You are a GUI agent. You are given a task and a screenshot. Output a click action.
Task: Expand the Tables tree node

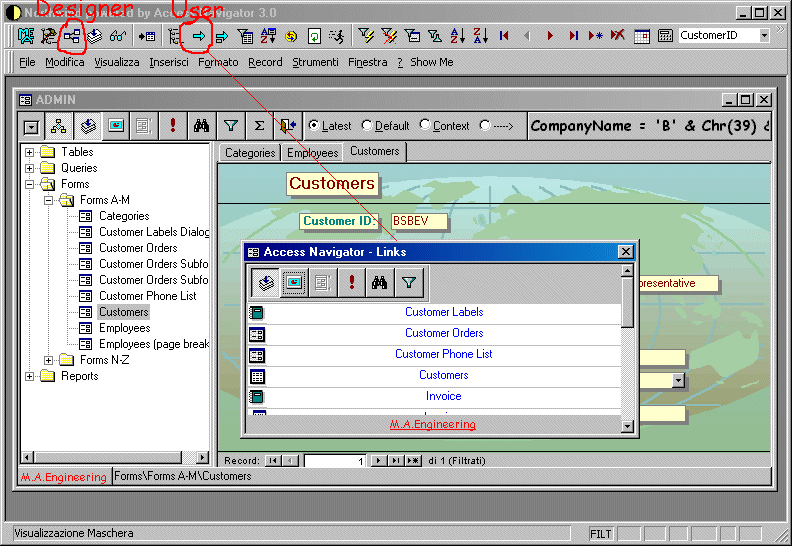click(x=30, y=152)
